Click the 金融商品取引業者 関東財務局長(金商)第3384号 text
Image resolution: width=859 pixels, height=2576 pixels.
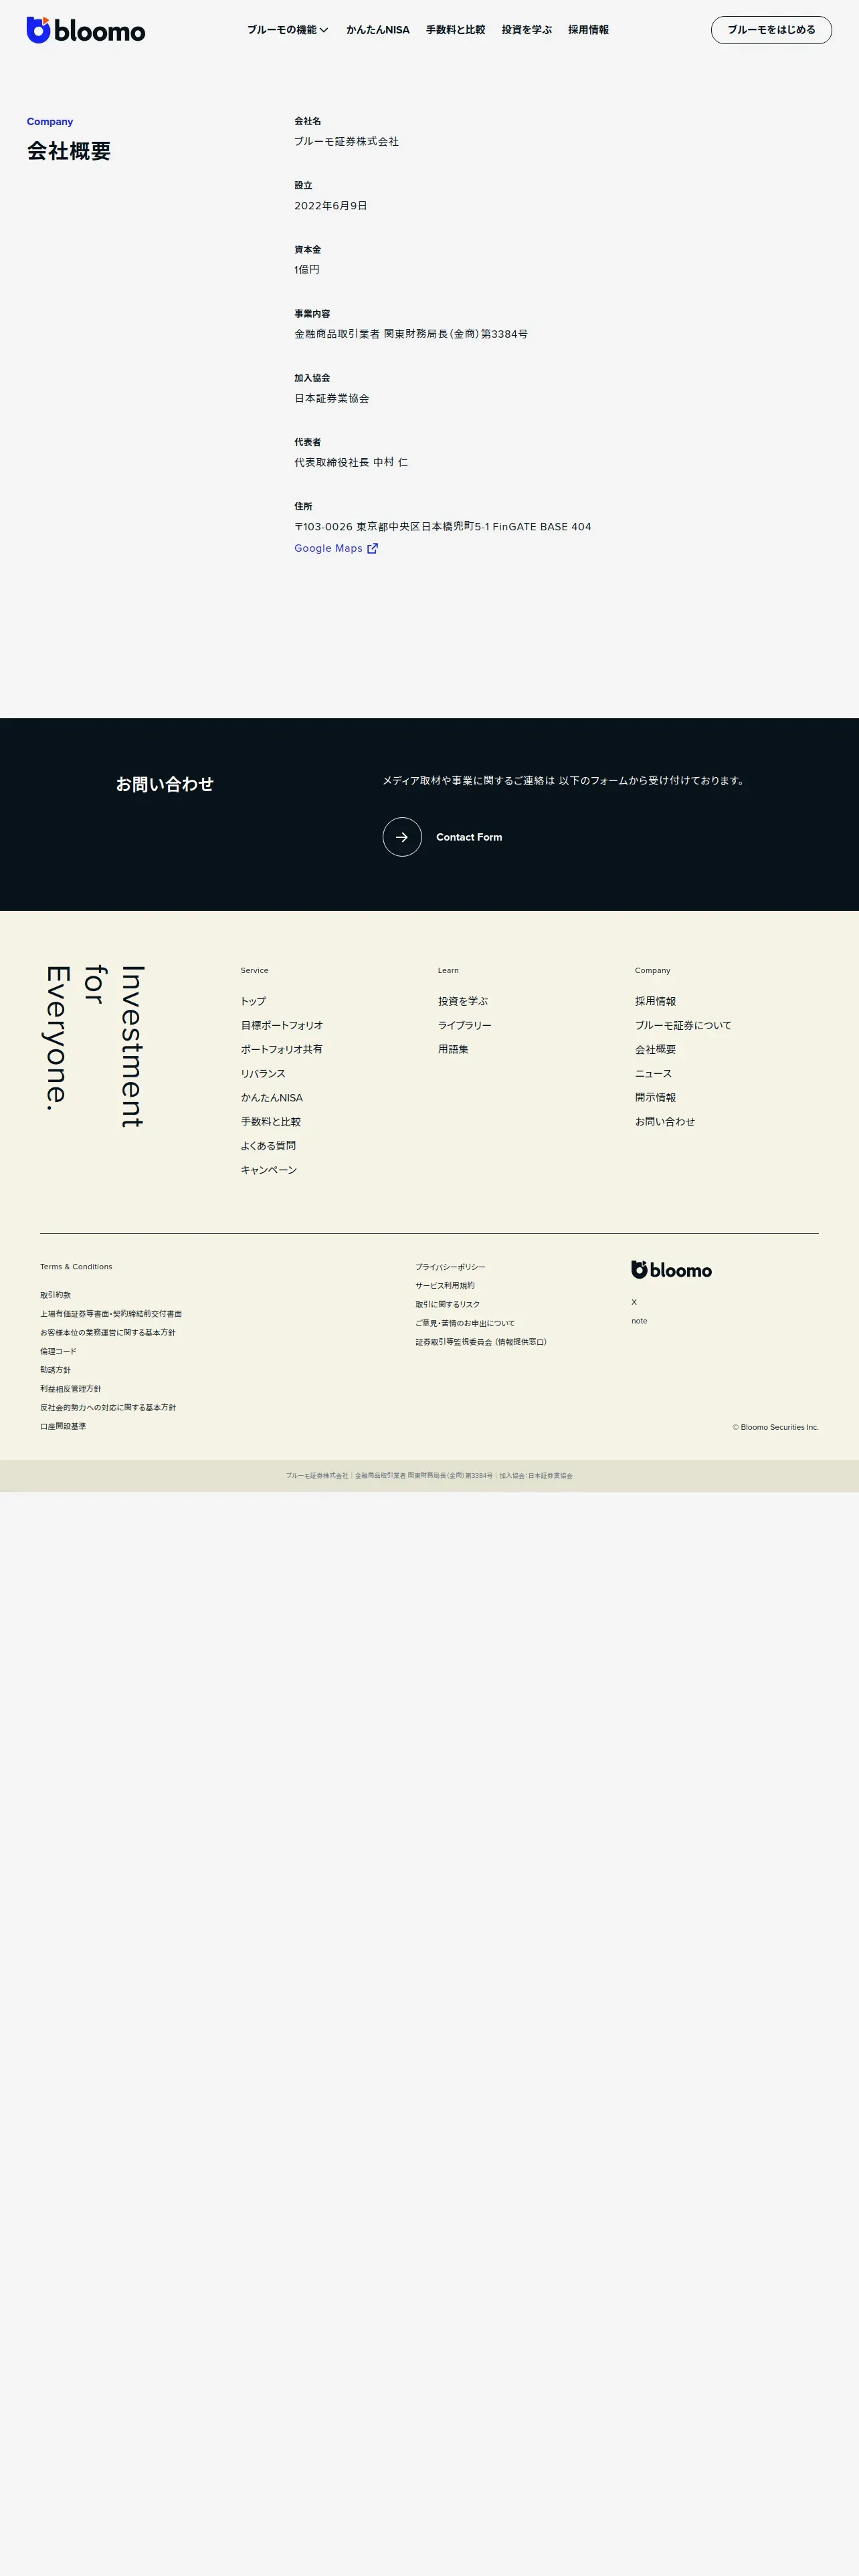(x=411, y=334)
